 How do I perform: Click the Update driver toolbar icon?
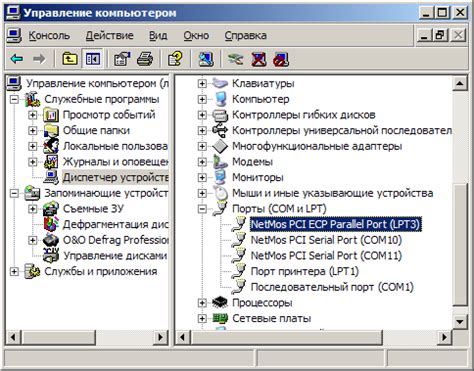pos(235,59)
